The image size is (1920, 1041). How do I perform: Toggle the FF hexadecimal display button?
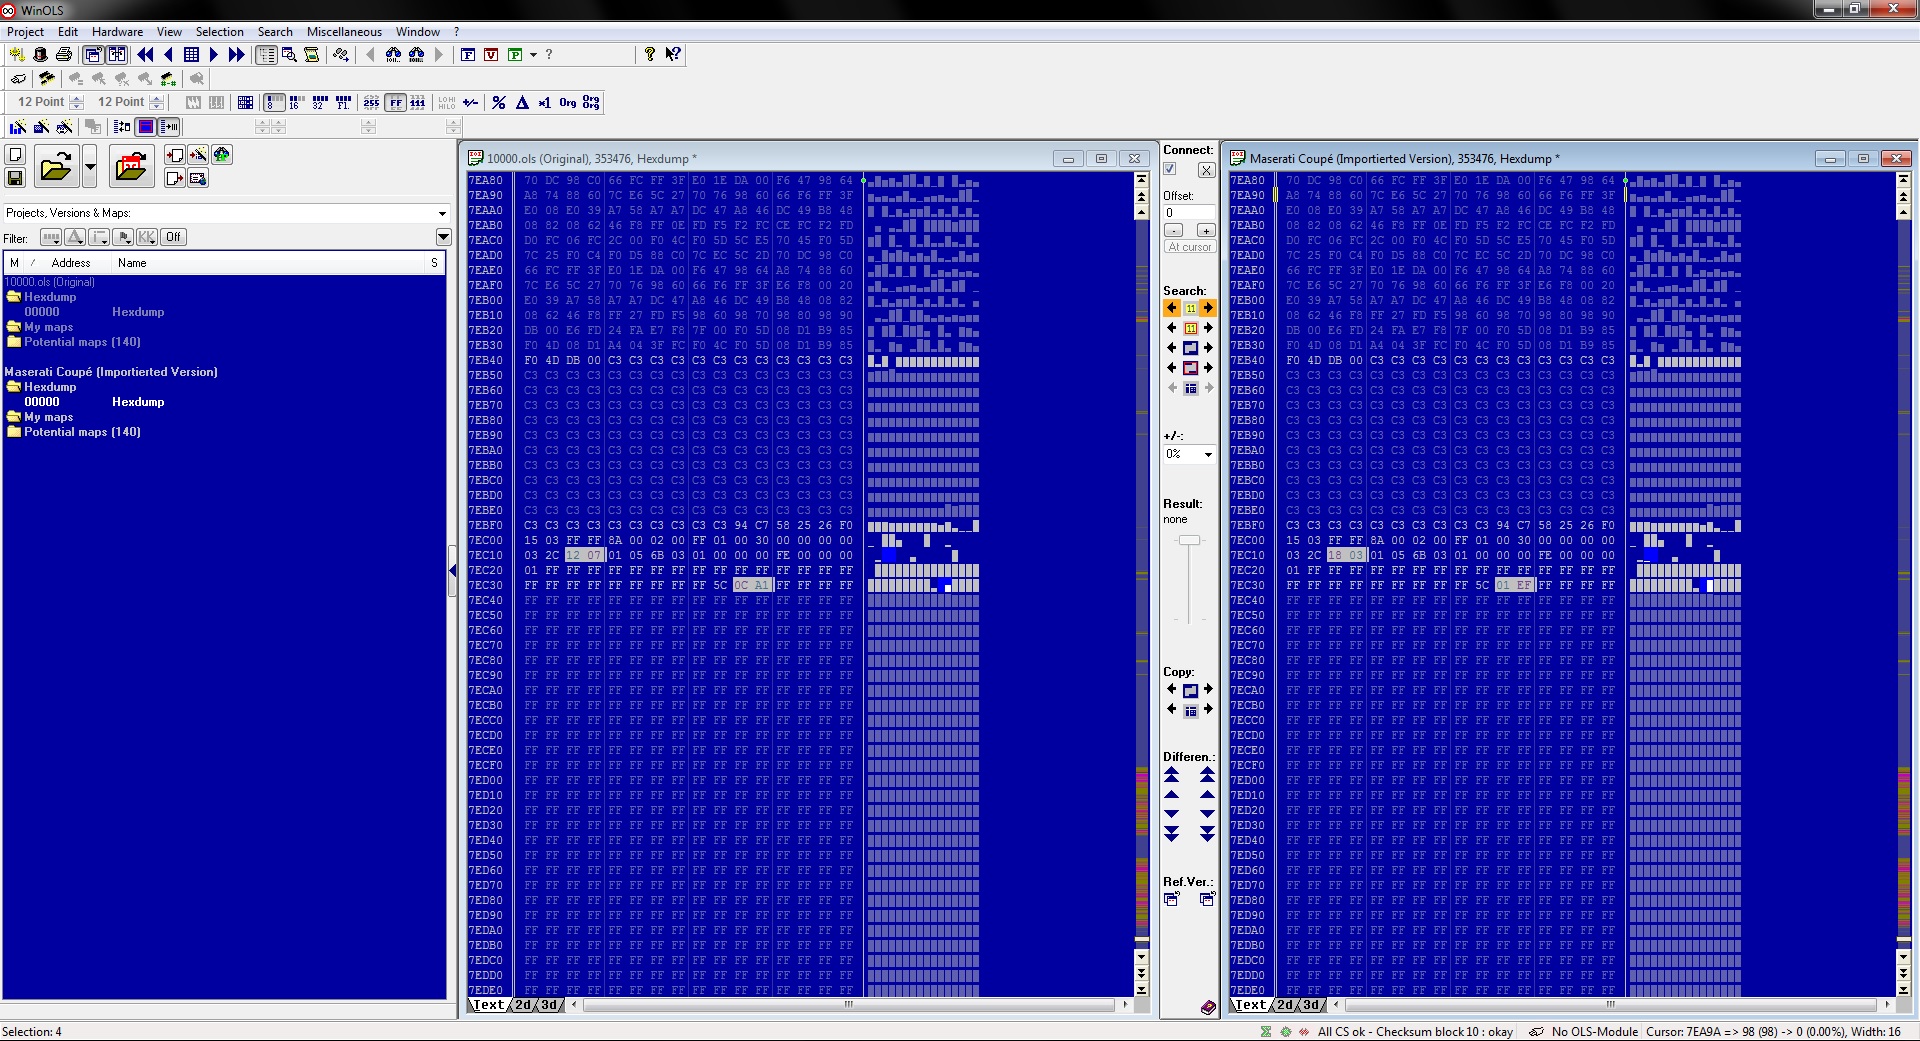pyautogui.click(x=396, y=103)
